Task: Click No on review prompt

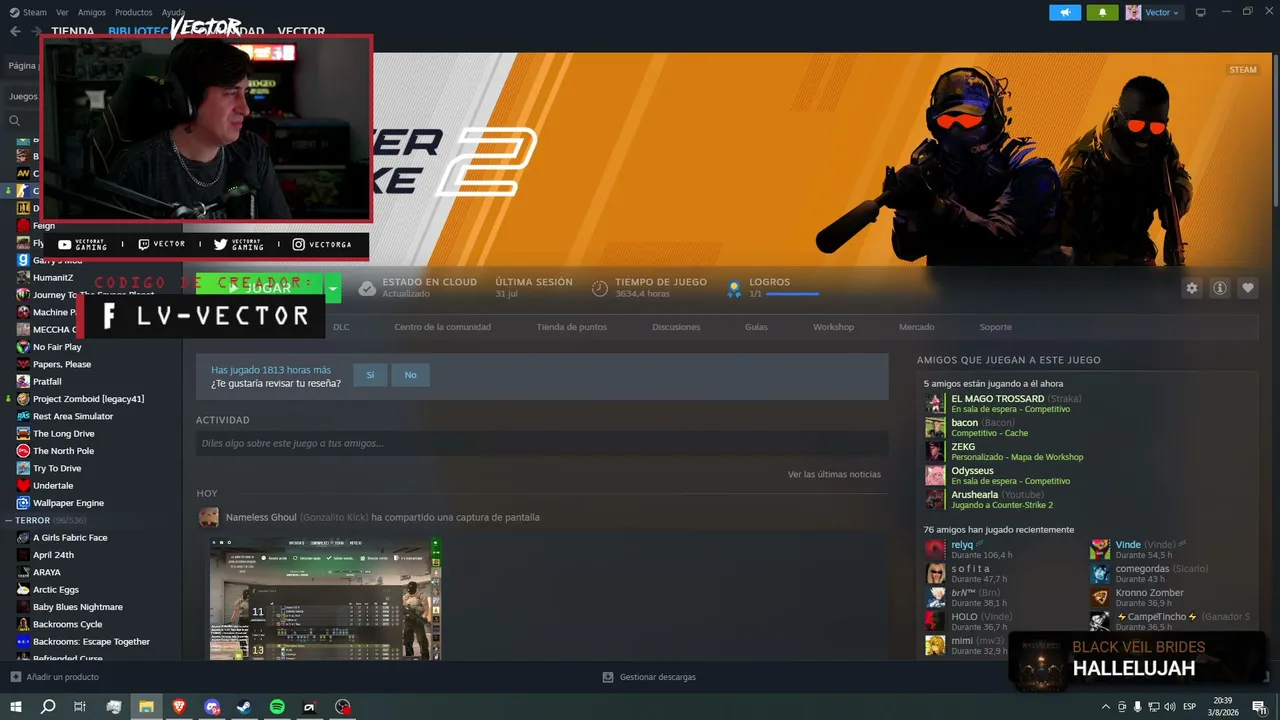Action: (410, 375)
